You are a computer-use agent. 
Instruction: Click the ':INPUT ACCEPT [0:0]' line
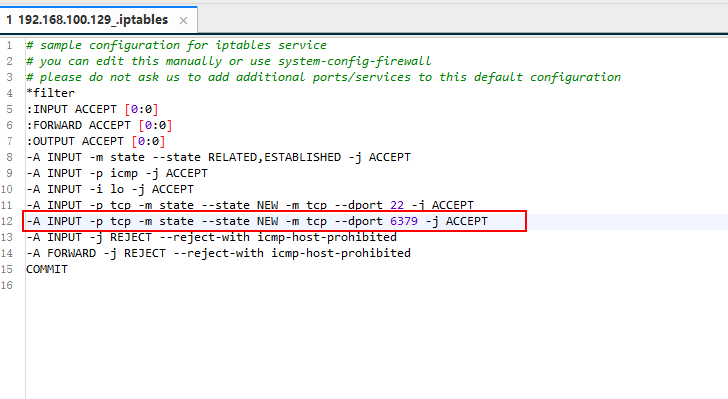point(92,109)
